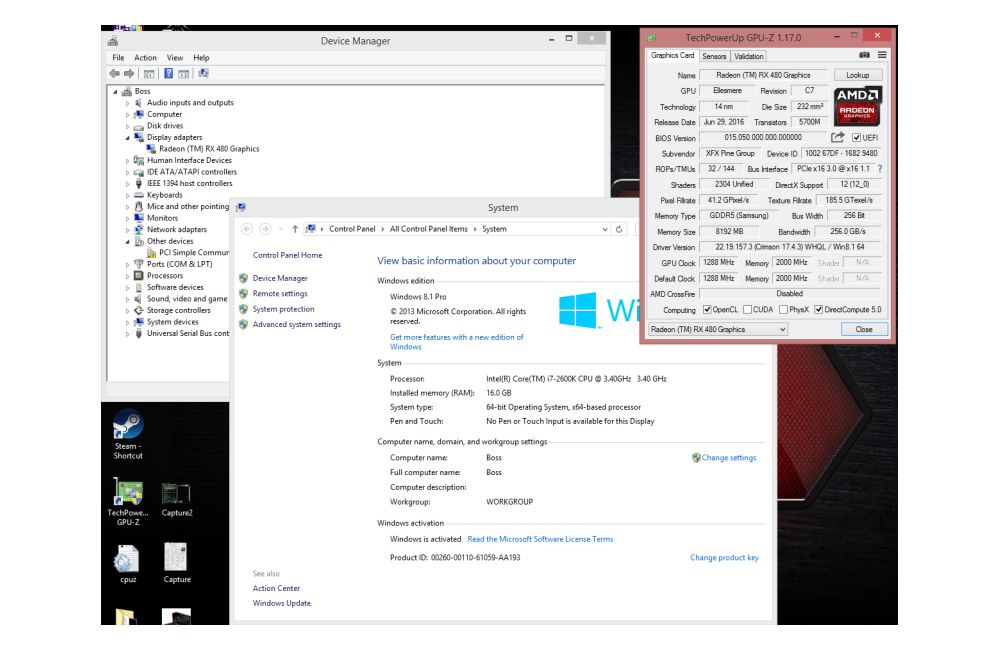Toggle the OpenCL checkbox
Screen dimensions: 1000x650
pyautogui.click(x=708, y=310)
